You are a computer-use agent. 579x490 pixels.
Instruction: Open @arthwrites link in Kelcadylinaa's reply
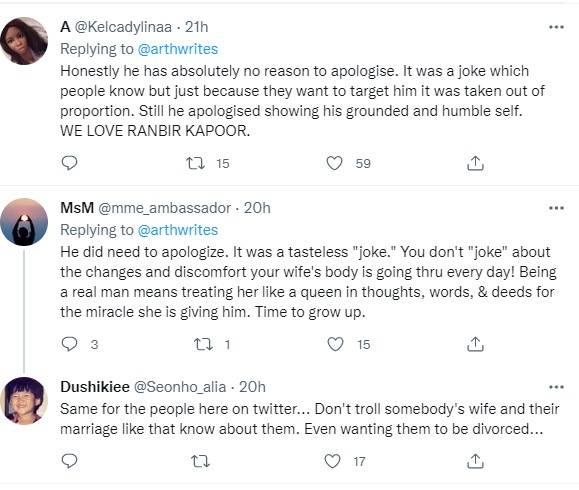click(x=178, y=49)
